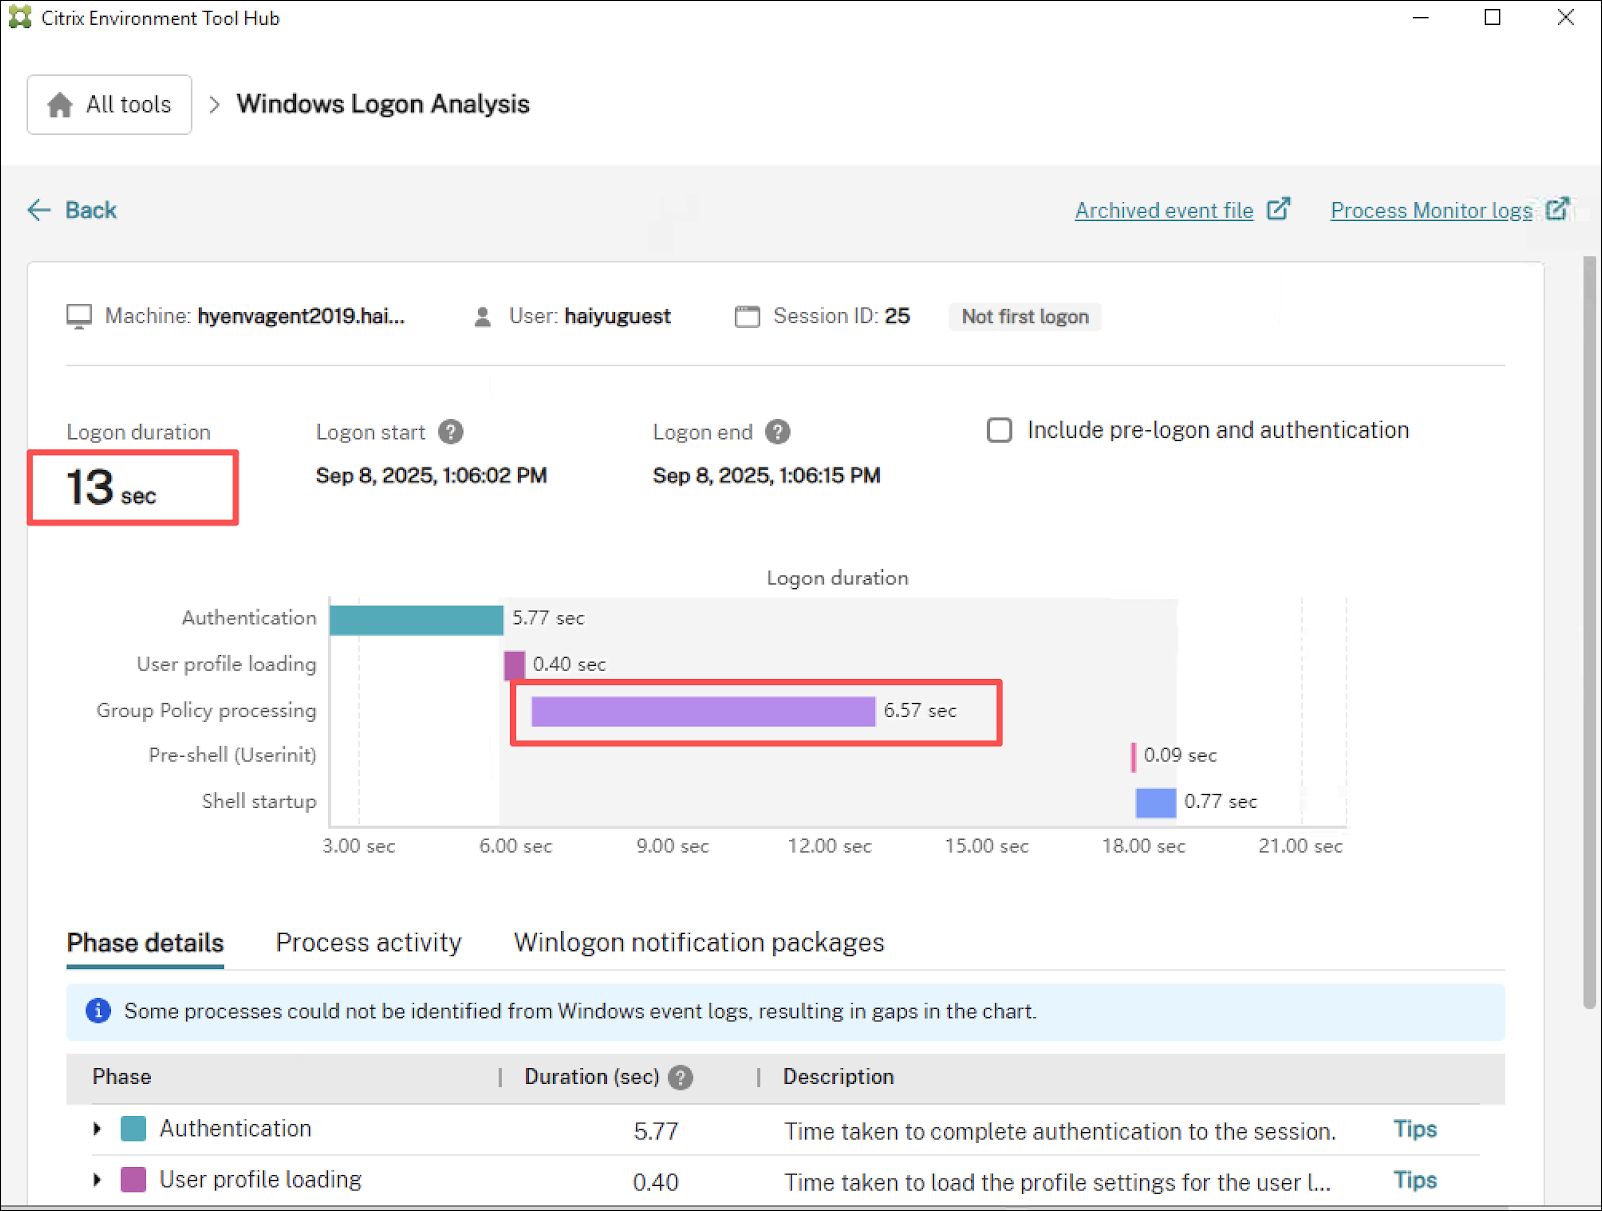Click the info icon in the notice banner
The height and width of the screenshot is (1211, 1602).
[98, 1011]
